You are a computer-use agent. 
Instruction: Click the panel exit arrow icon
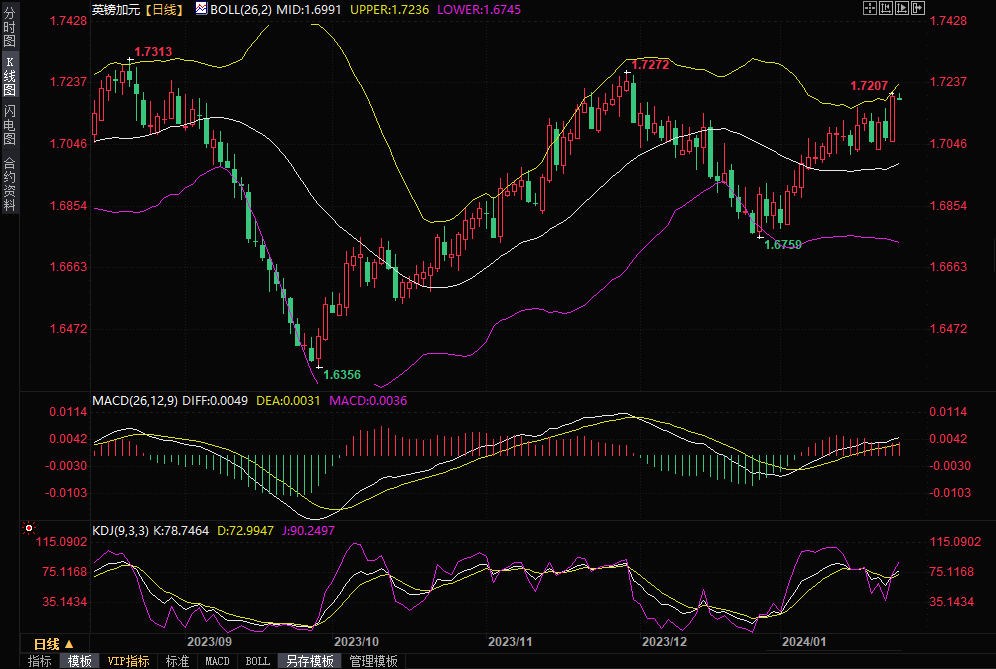[x=917, y=8]
